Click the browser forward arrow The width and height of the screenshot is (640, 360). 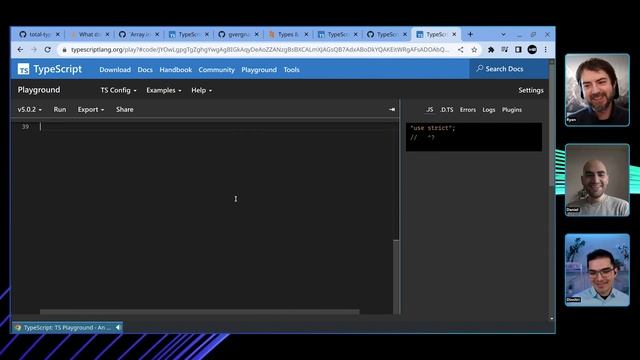tap(34, 50)
